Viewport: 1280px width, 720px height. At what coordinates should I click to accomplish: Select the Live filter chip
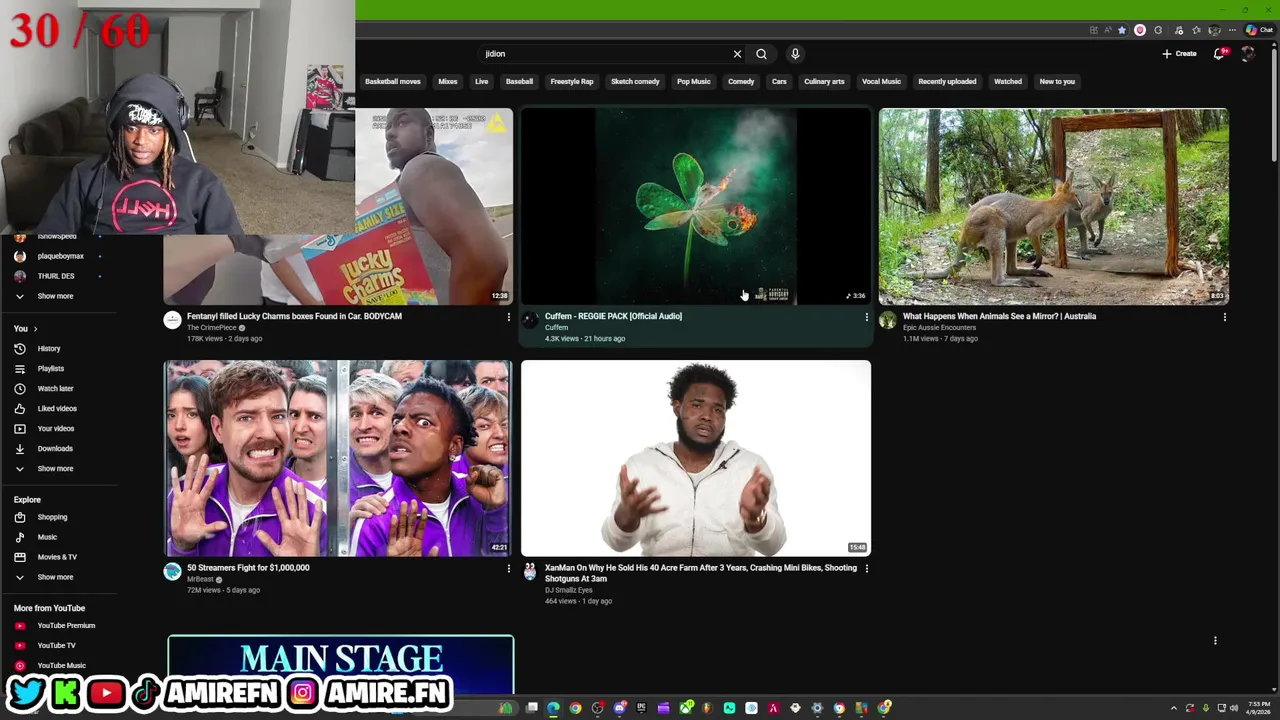pos(481,81)
